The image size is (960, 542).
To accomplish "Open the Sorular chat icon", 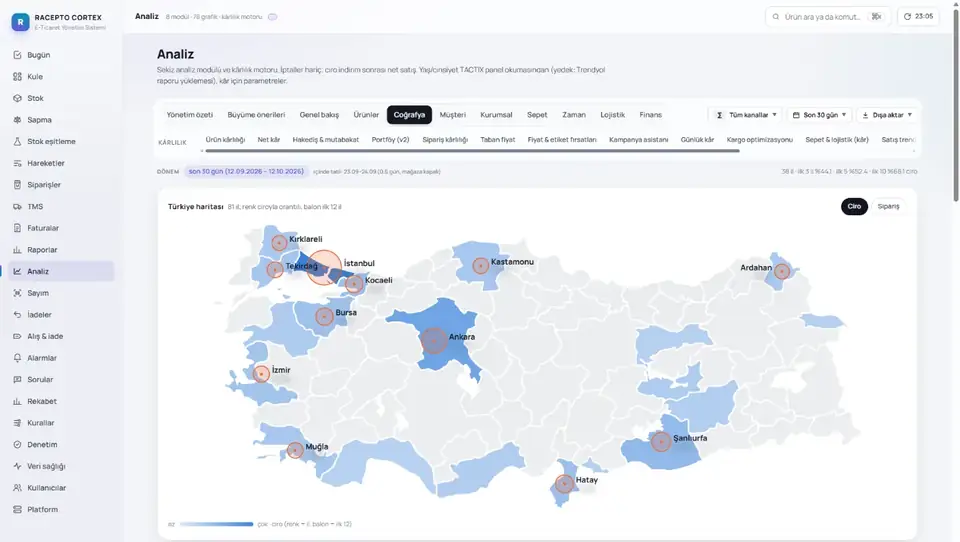I will [17, 380].
